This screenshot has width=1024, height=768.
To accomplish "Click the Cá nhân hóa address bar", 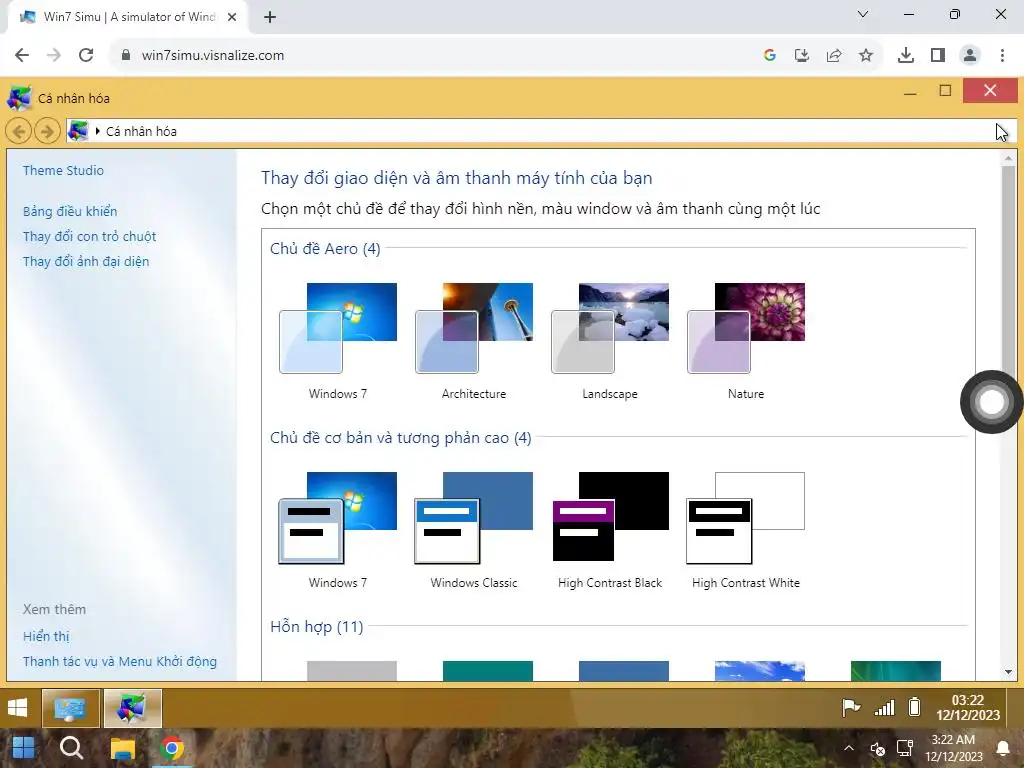I will click(x=541, y=131).
